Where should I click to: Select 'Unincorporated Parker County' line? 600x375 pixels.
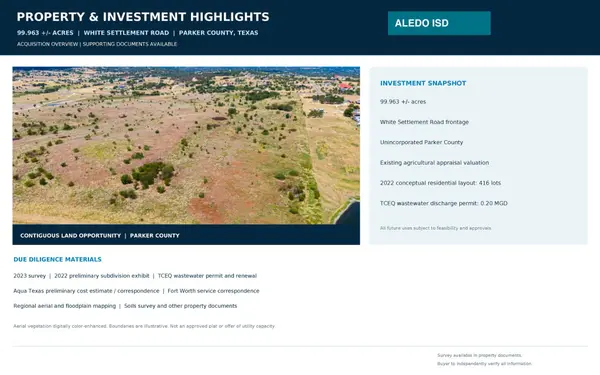tap(421, 142)
